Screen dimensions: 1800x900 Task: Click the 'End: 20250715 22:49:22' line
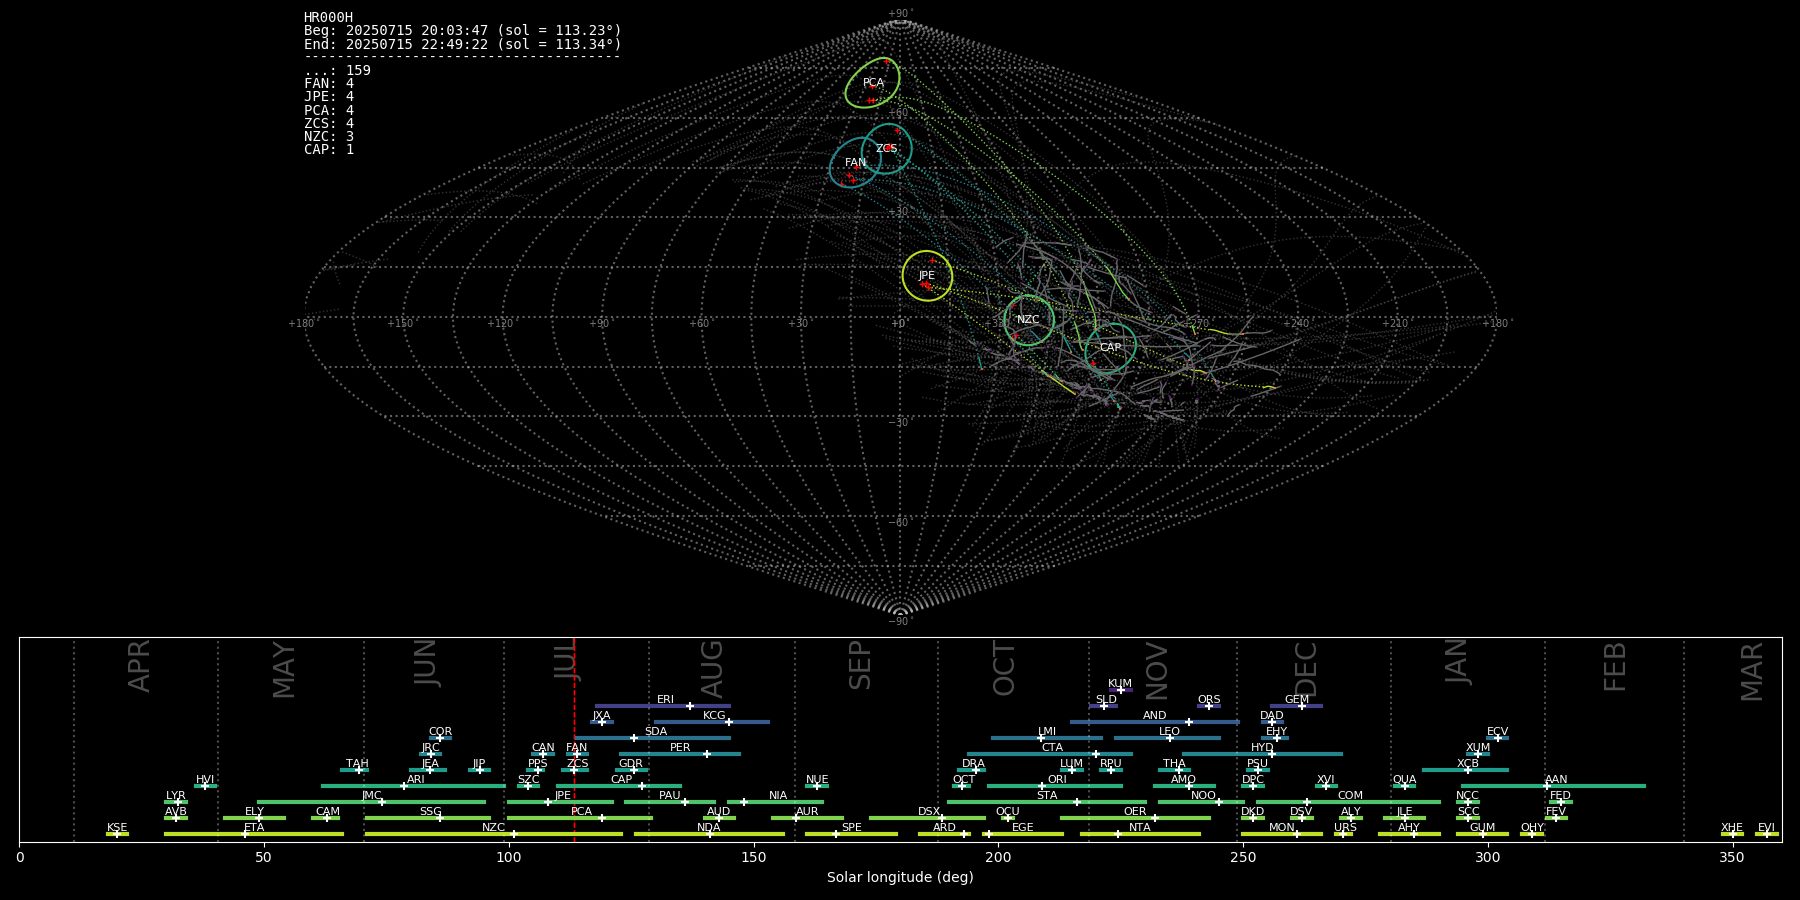point(463,45)
